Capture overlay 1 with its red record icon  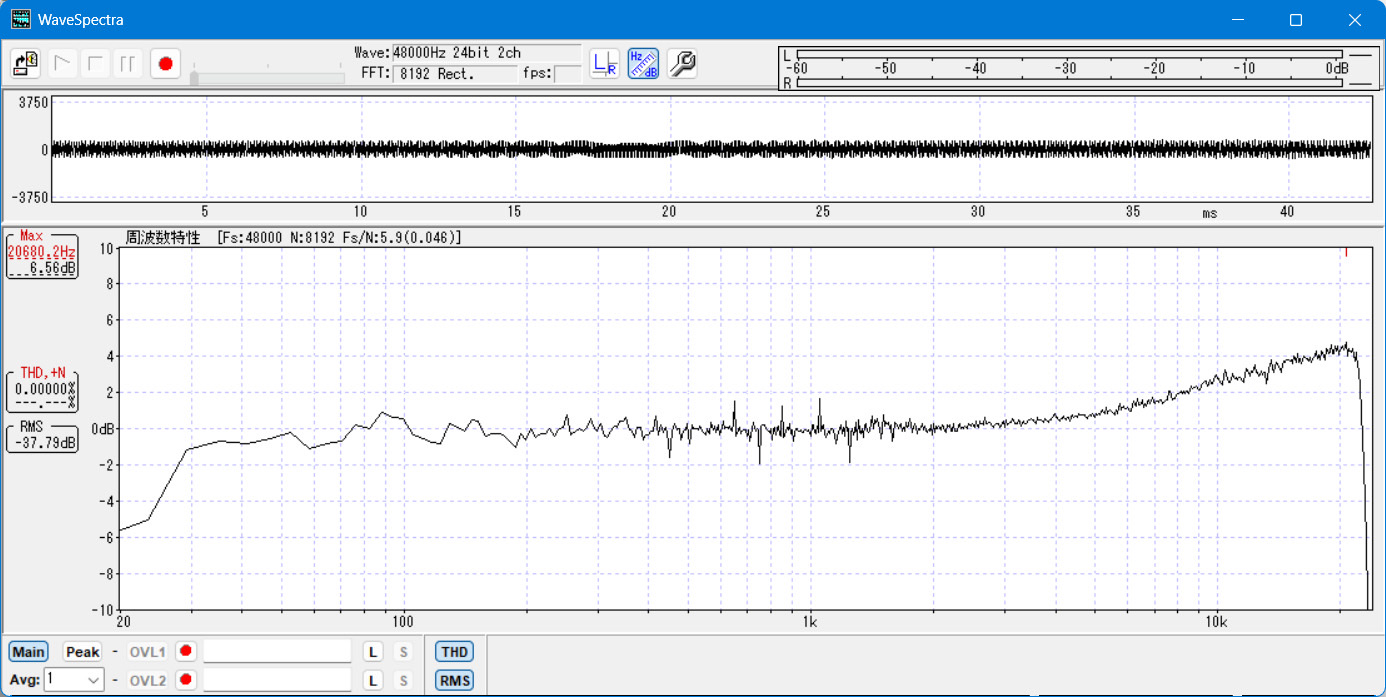185,651
